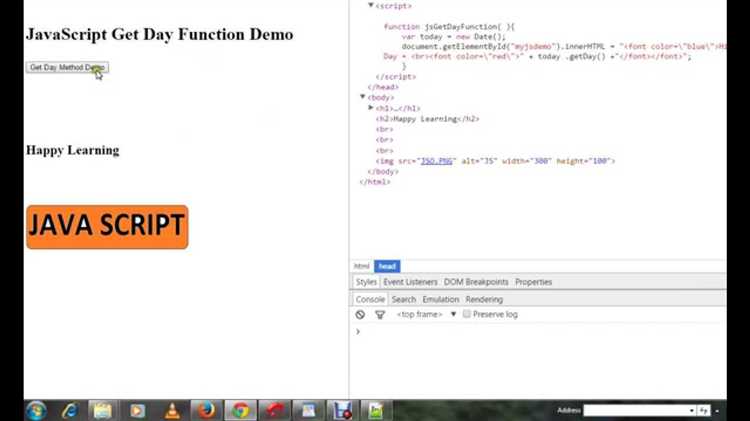This screenshot has width=750, height=421.
Task: Open the Rendering drawer tab
Action: (x=484, y=299)
